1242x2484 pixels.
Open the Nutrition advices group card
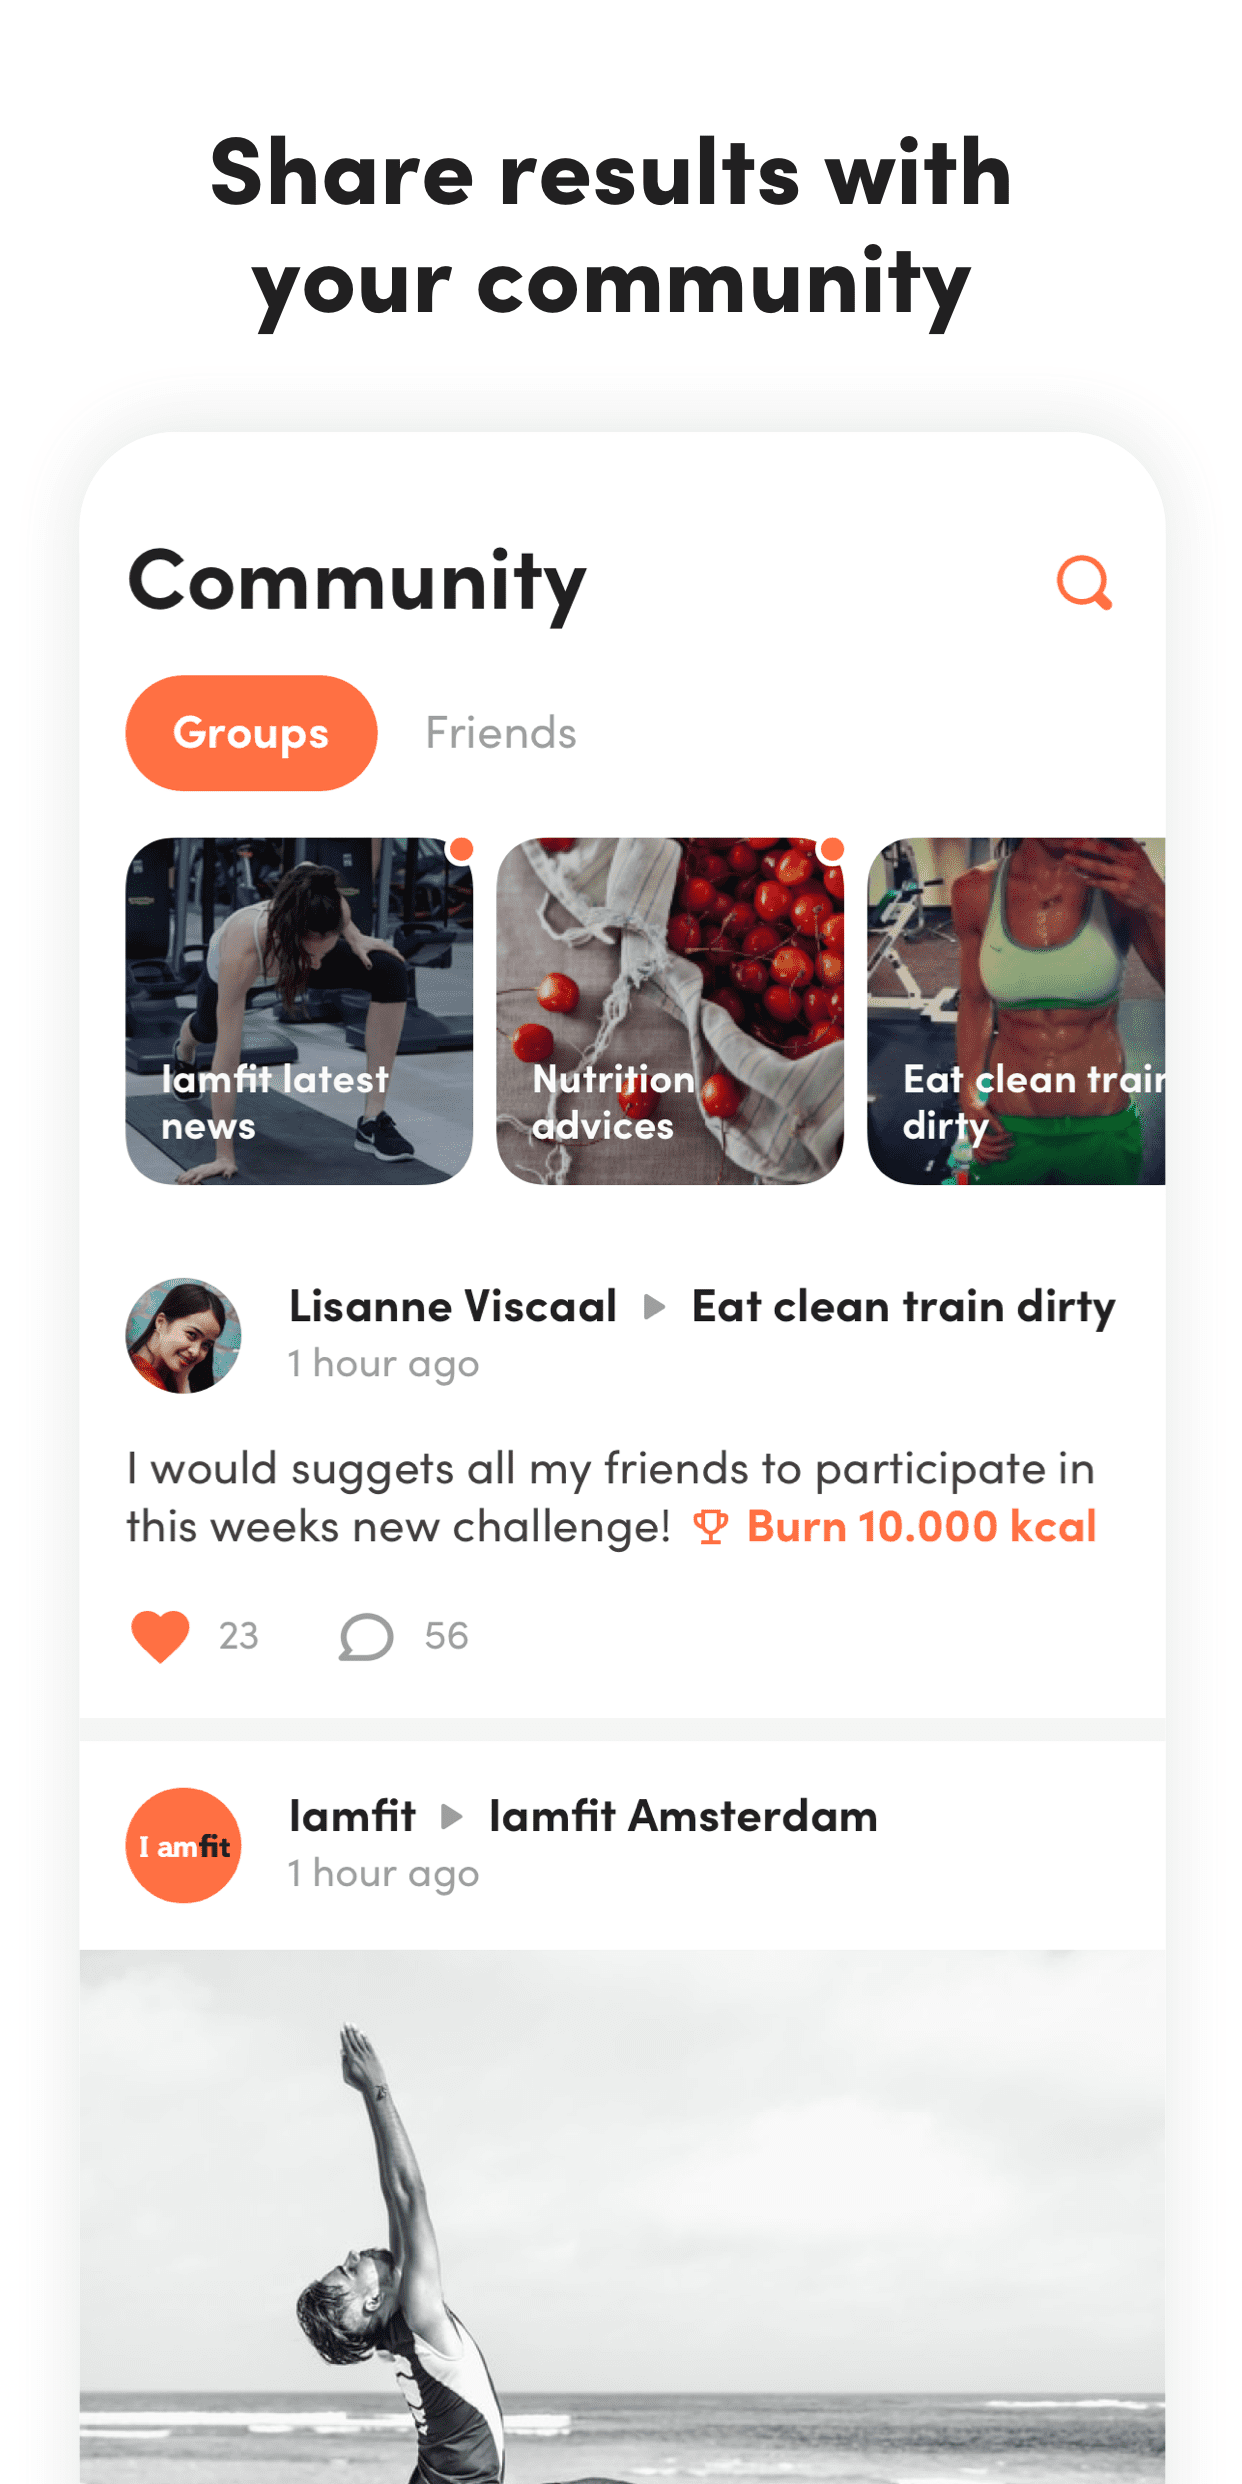pyautogui.click(x=670, y=1011)
